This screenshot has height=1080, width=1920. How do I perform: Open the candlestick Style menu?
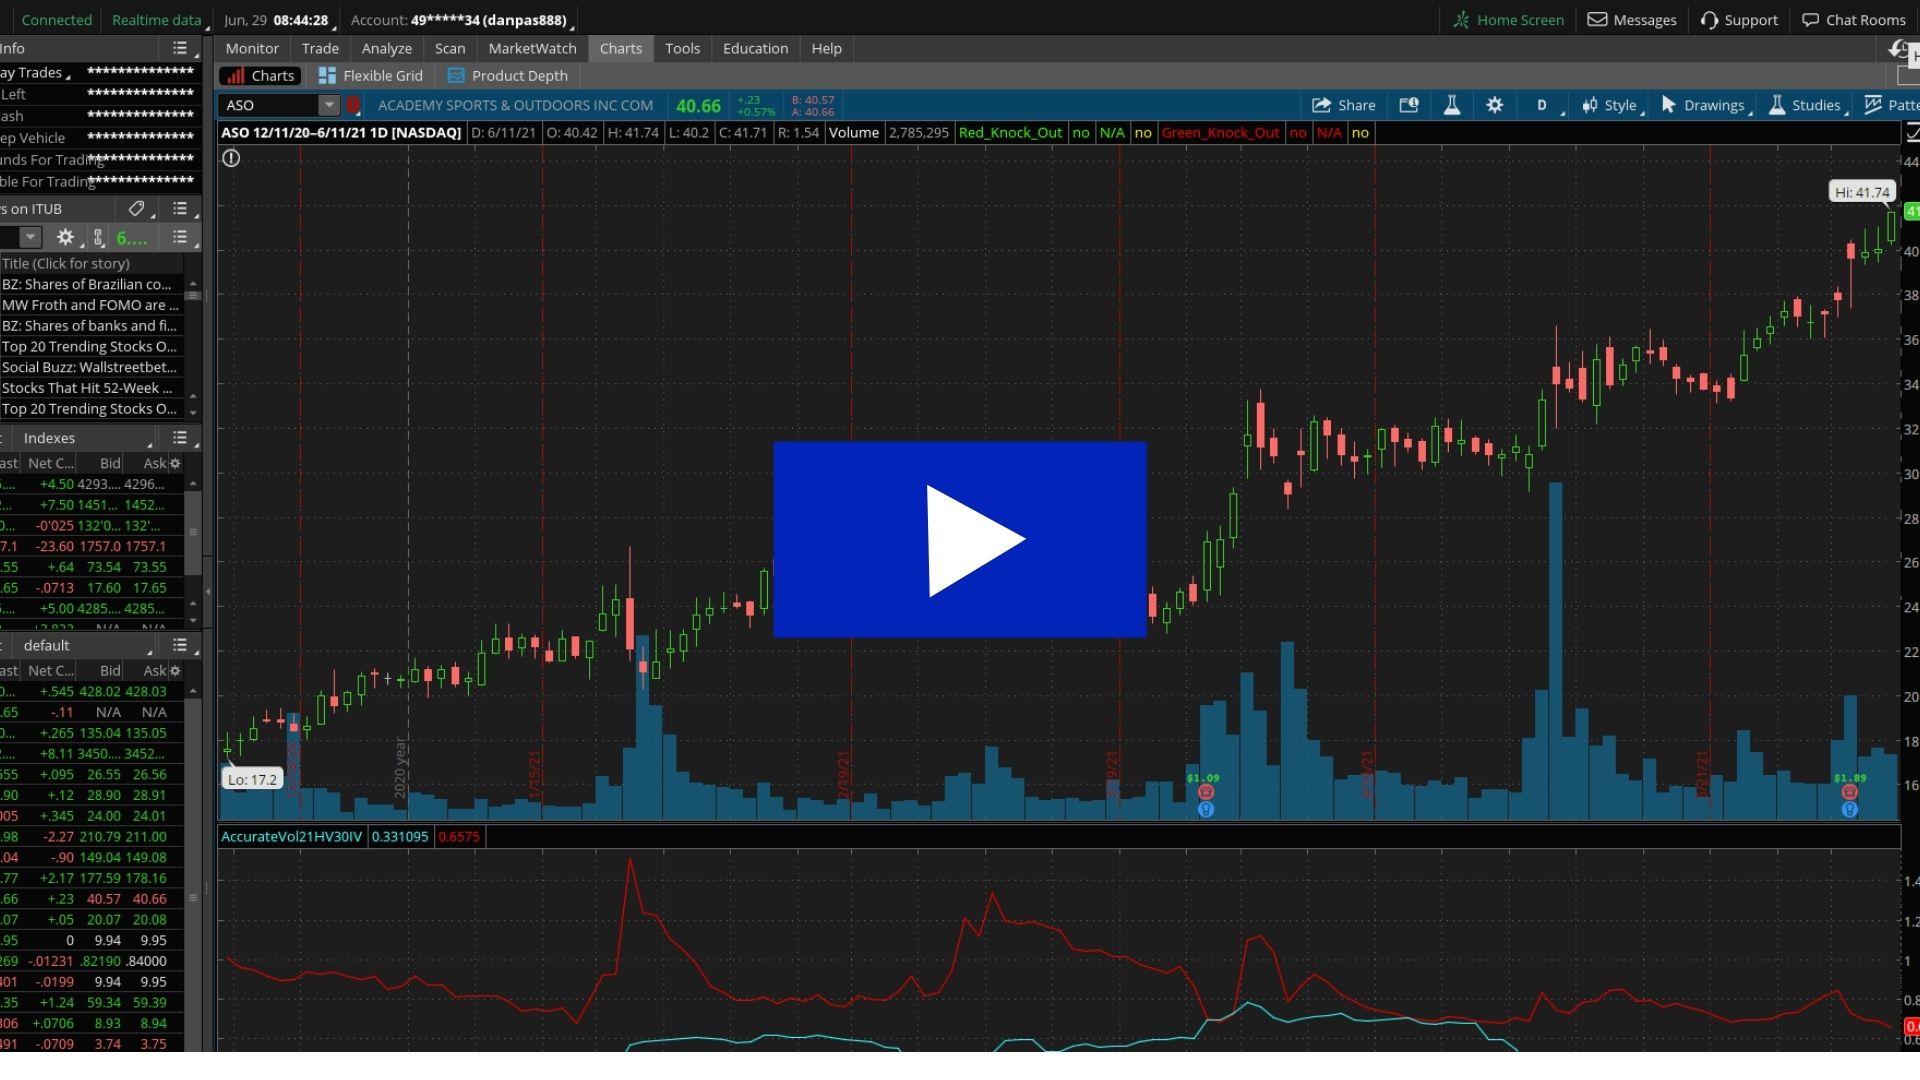tap(1609, 105)
